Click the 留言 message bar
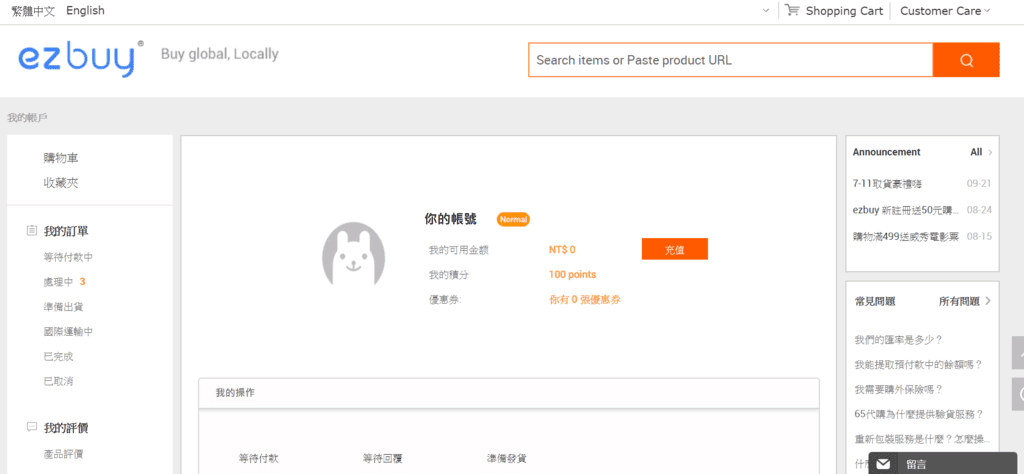Image resolution: width=1024 pixels, height=474 pixels. (x=942, y=464)
